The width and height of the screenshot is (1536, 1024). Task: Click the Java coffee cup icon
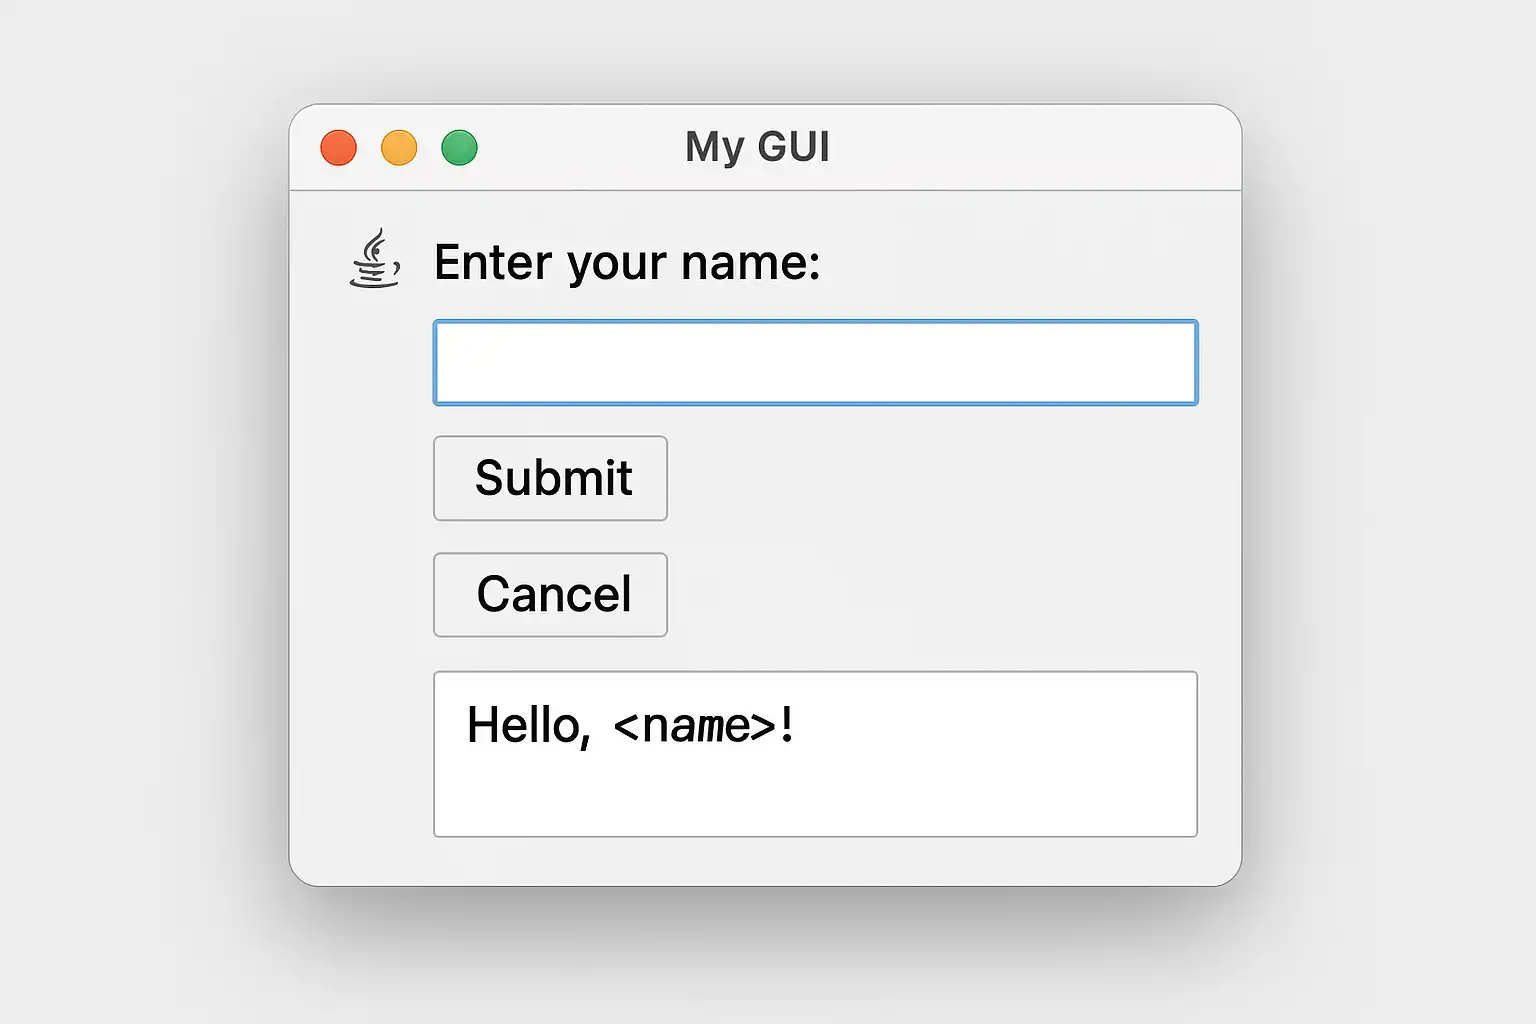pyautogui.click(x=375, y=259)
